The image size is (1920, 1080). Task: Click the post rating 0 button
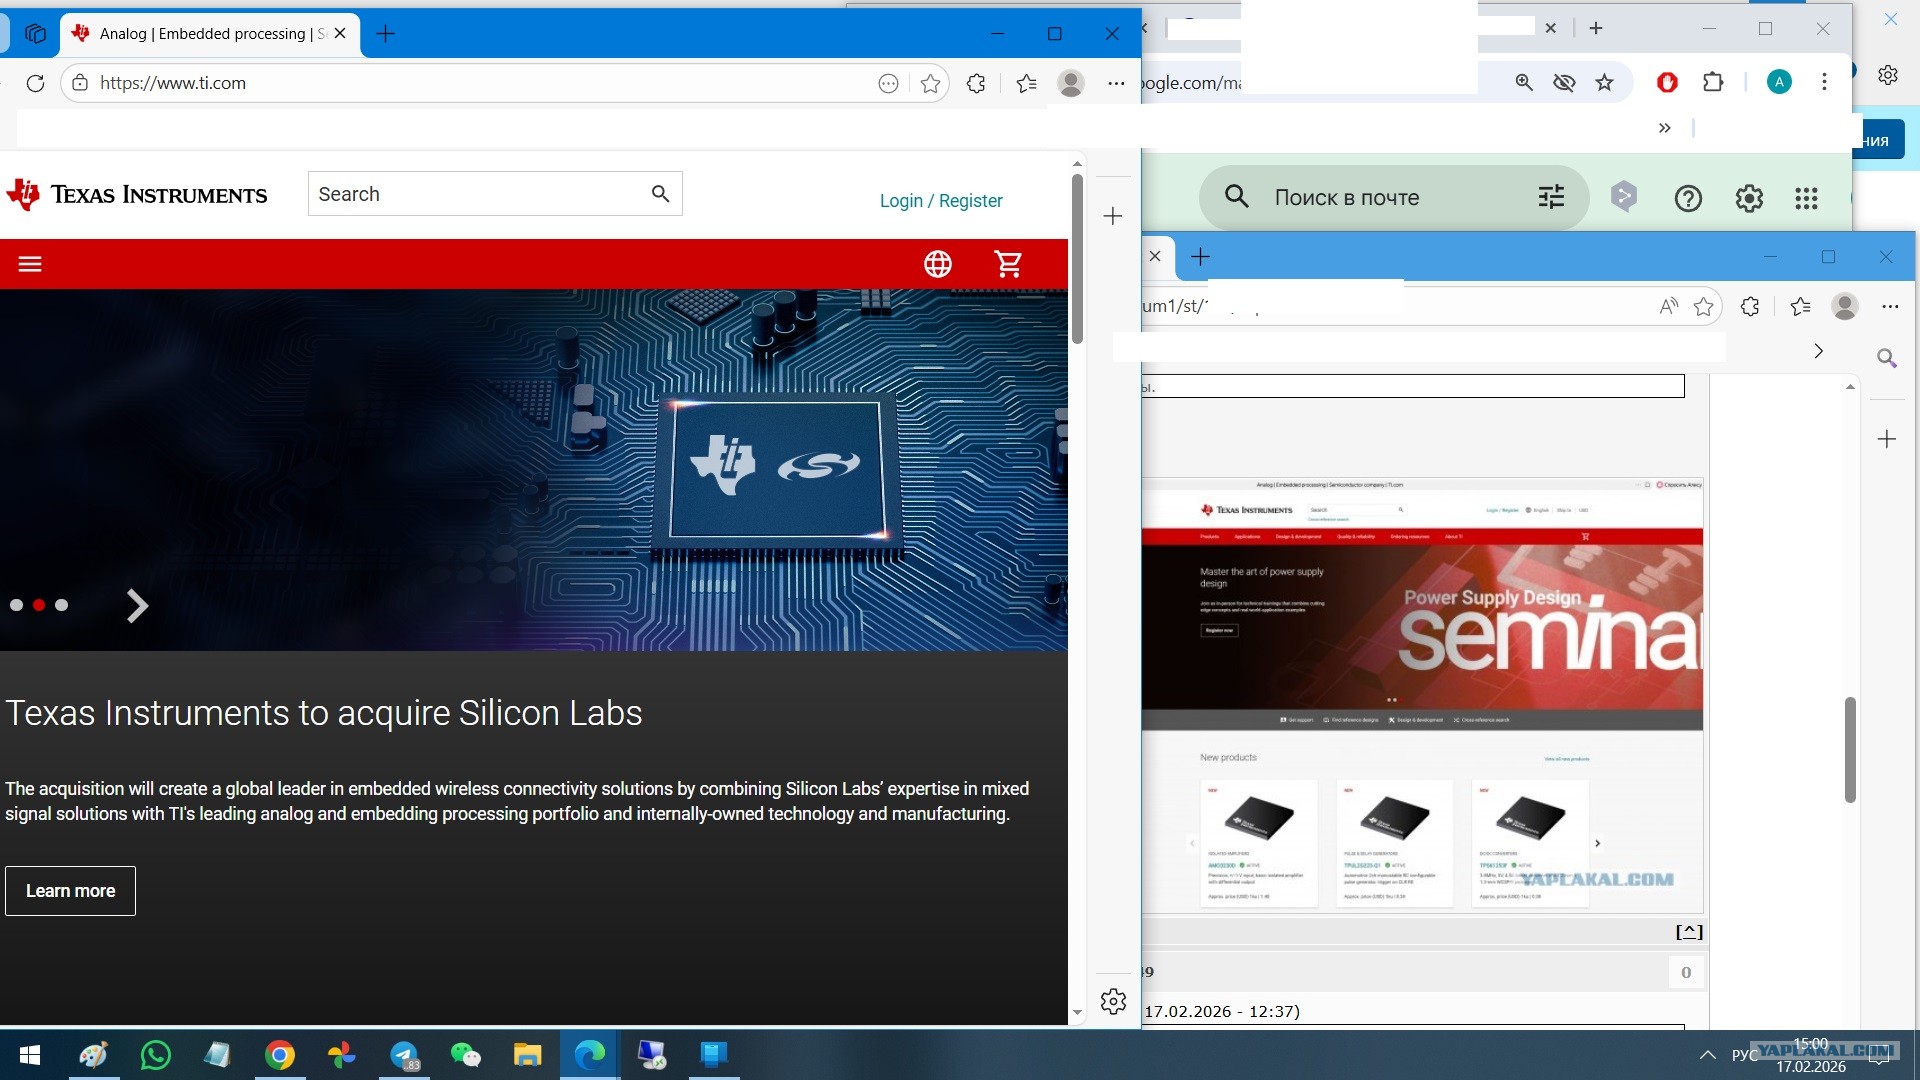coord(1686,972)
